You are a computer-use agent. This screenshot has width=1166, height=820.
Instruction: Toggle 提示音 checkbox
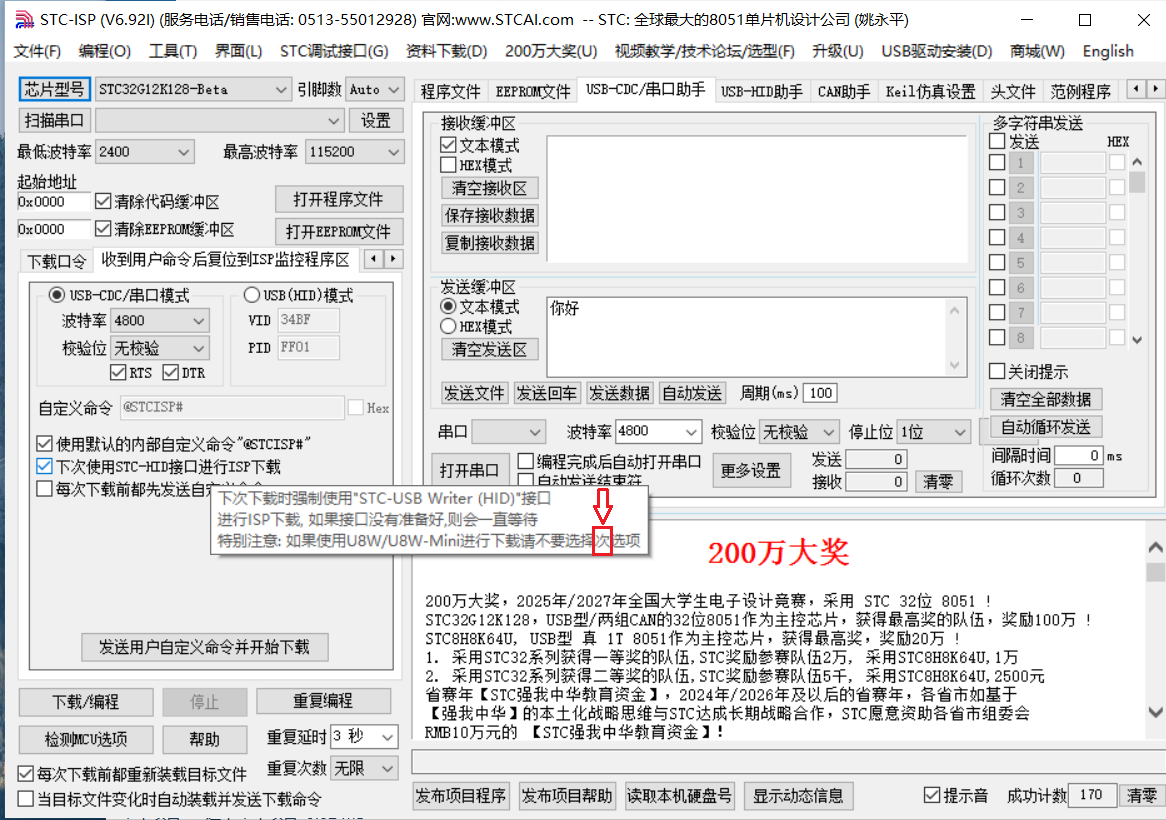pyautogui.click(x=932, y=795)
